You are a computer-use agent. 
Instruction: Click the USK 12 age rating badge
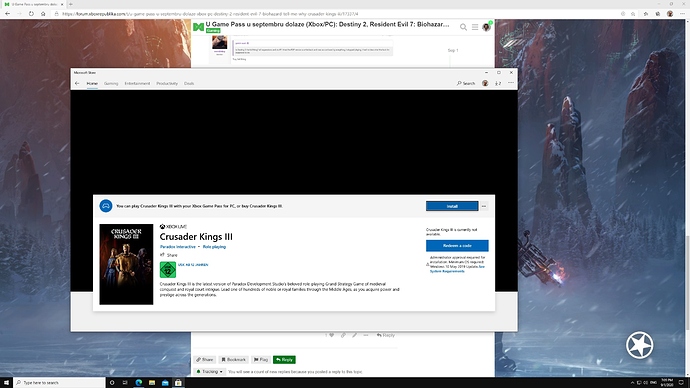click(x=168, y=270)
